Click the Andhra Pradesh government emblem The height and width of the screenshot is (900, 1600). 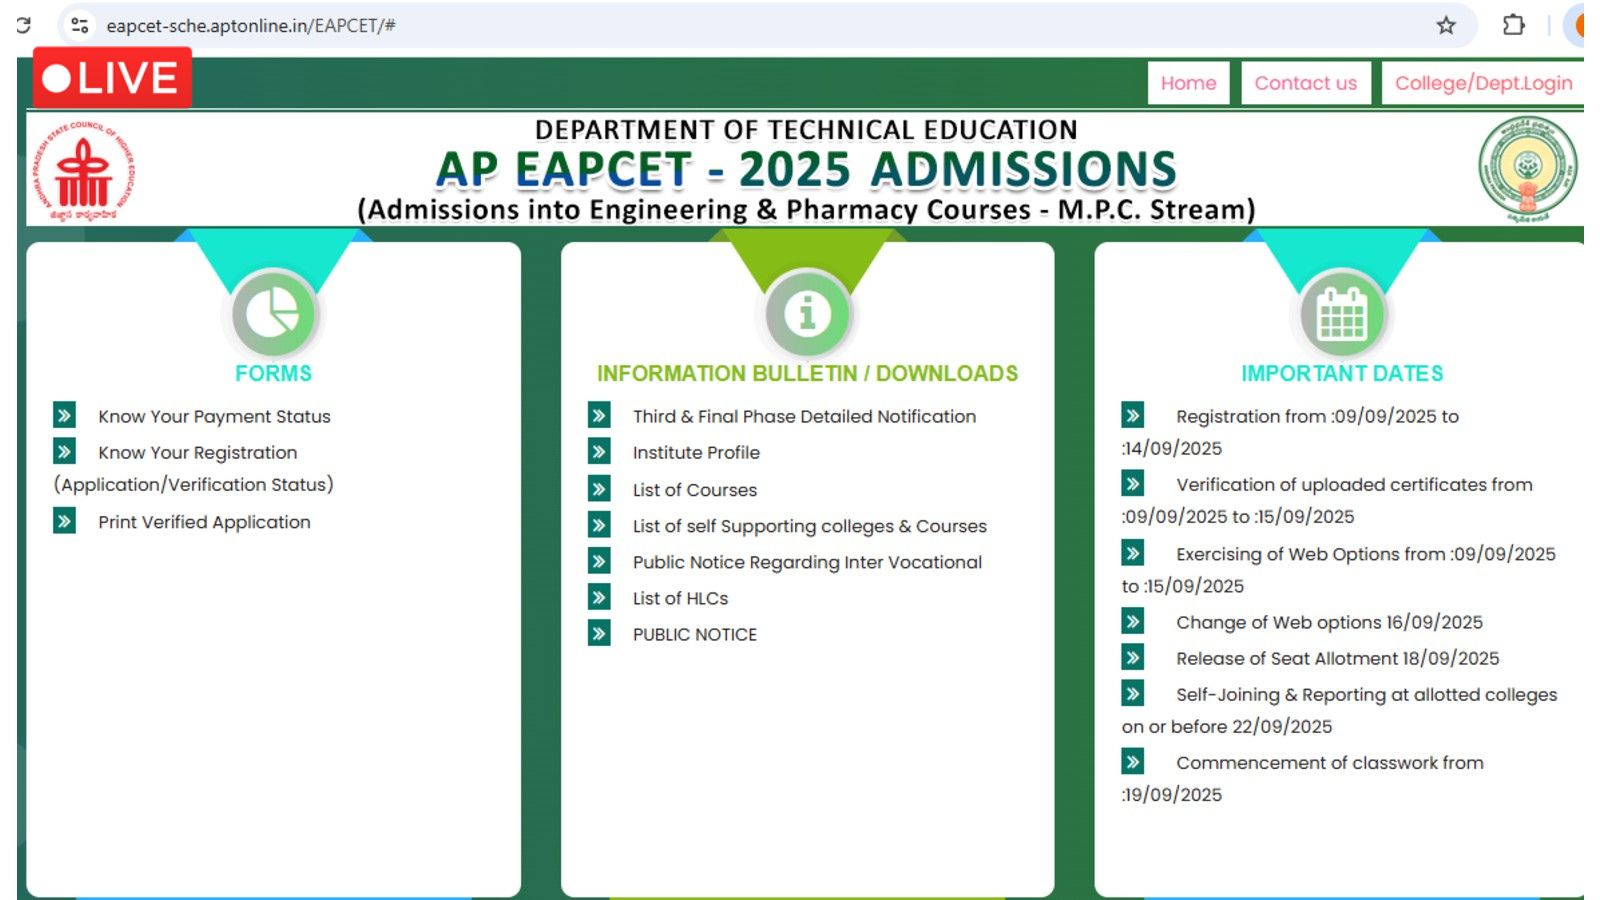[x=1527, y=169]
